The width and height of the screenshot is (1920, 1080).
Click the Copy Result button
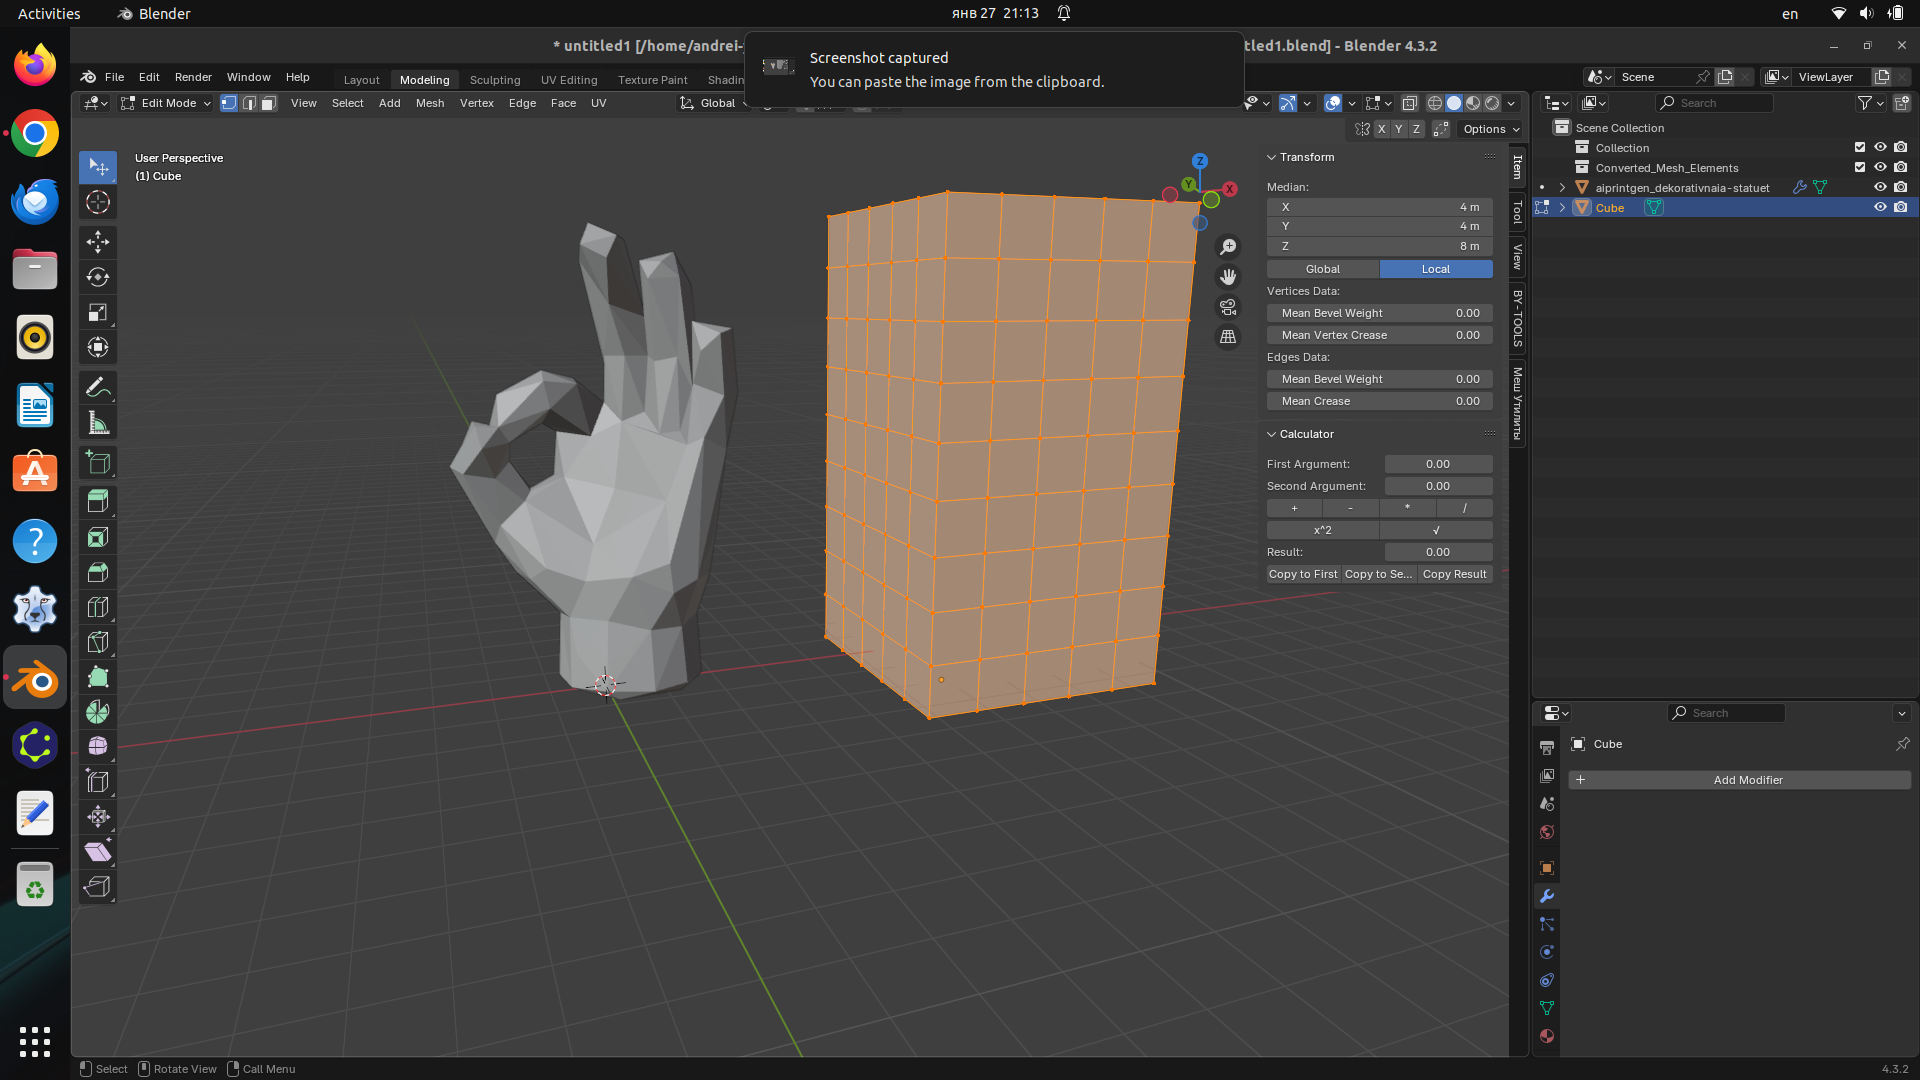(x=1454, y=574)
